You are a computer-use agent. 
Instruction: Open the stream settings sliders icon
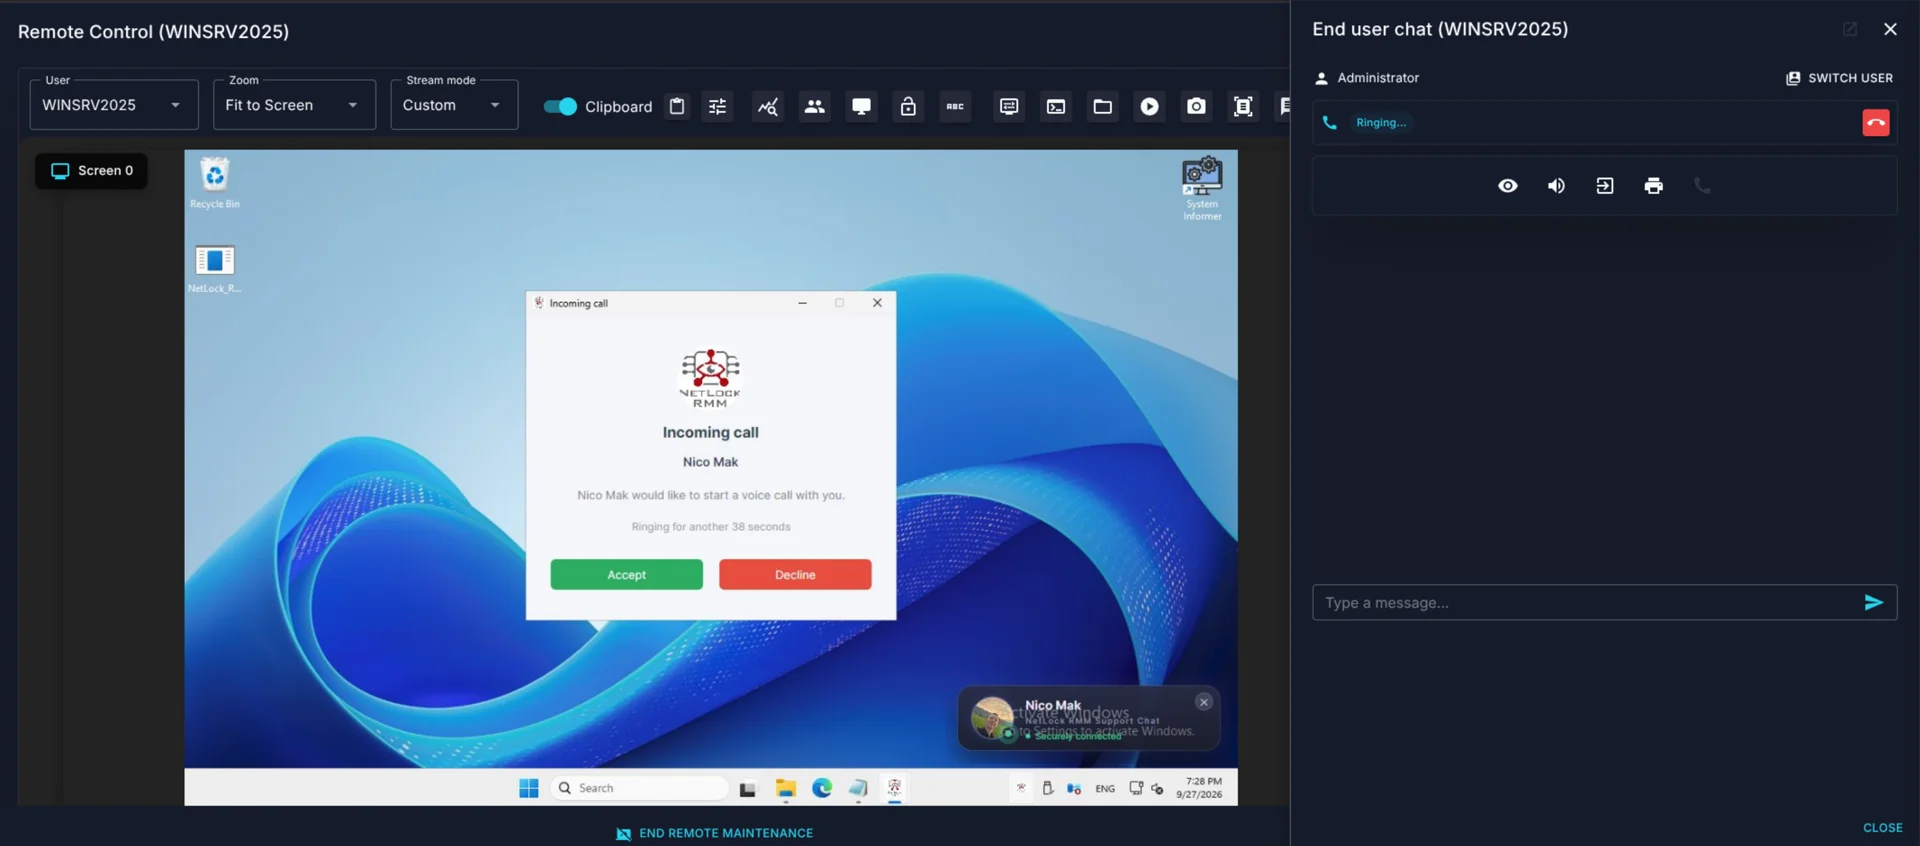718,106
